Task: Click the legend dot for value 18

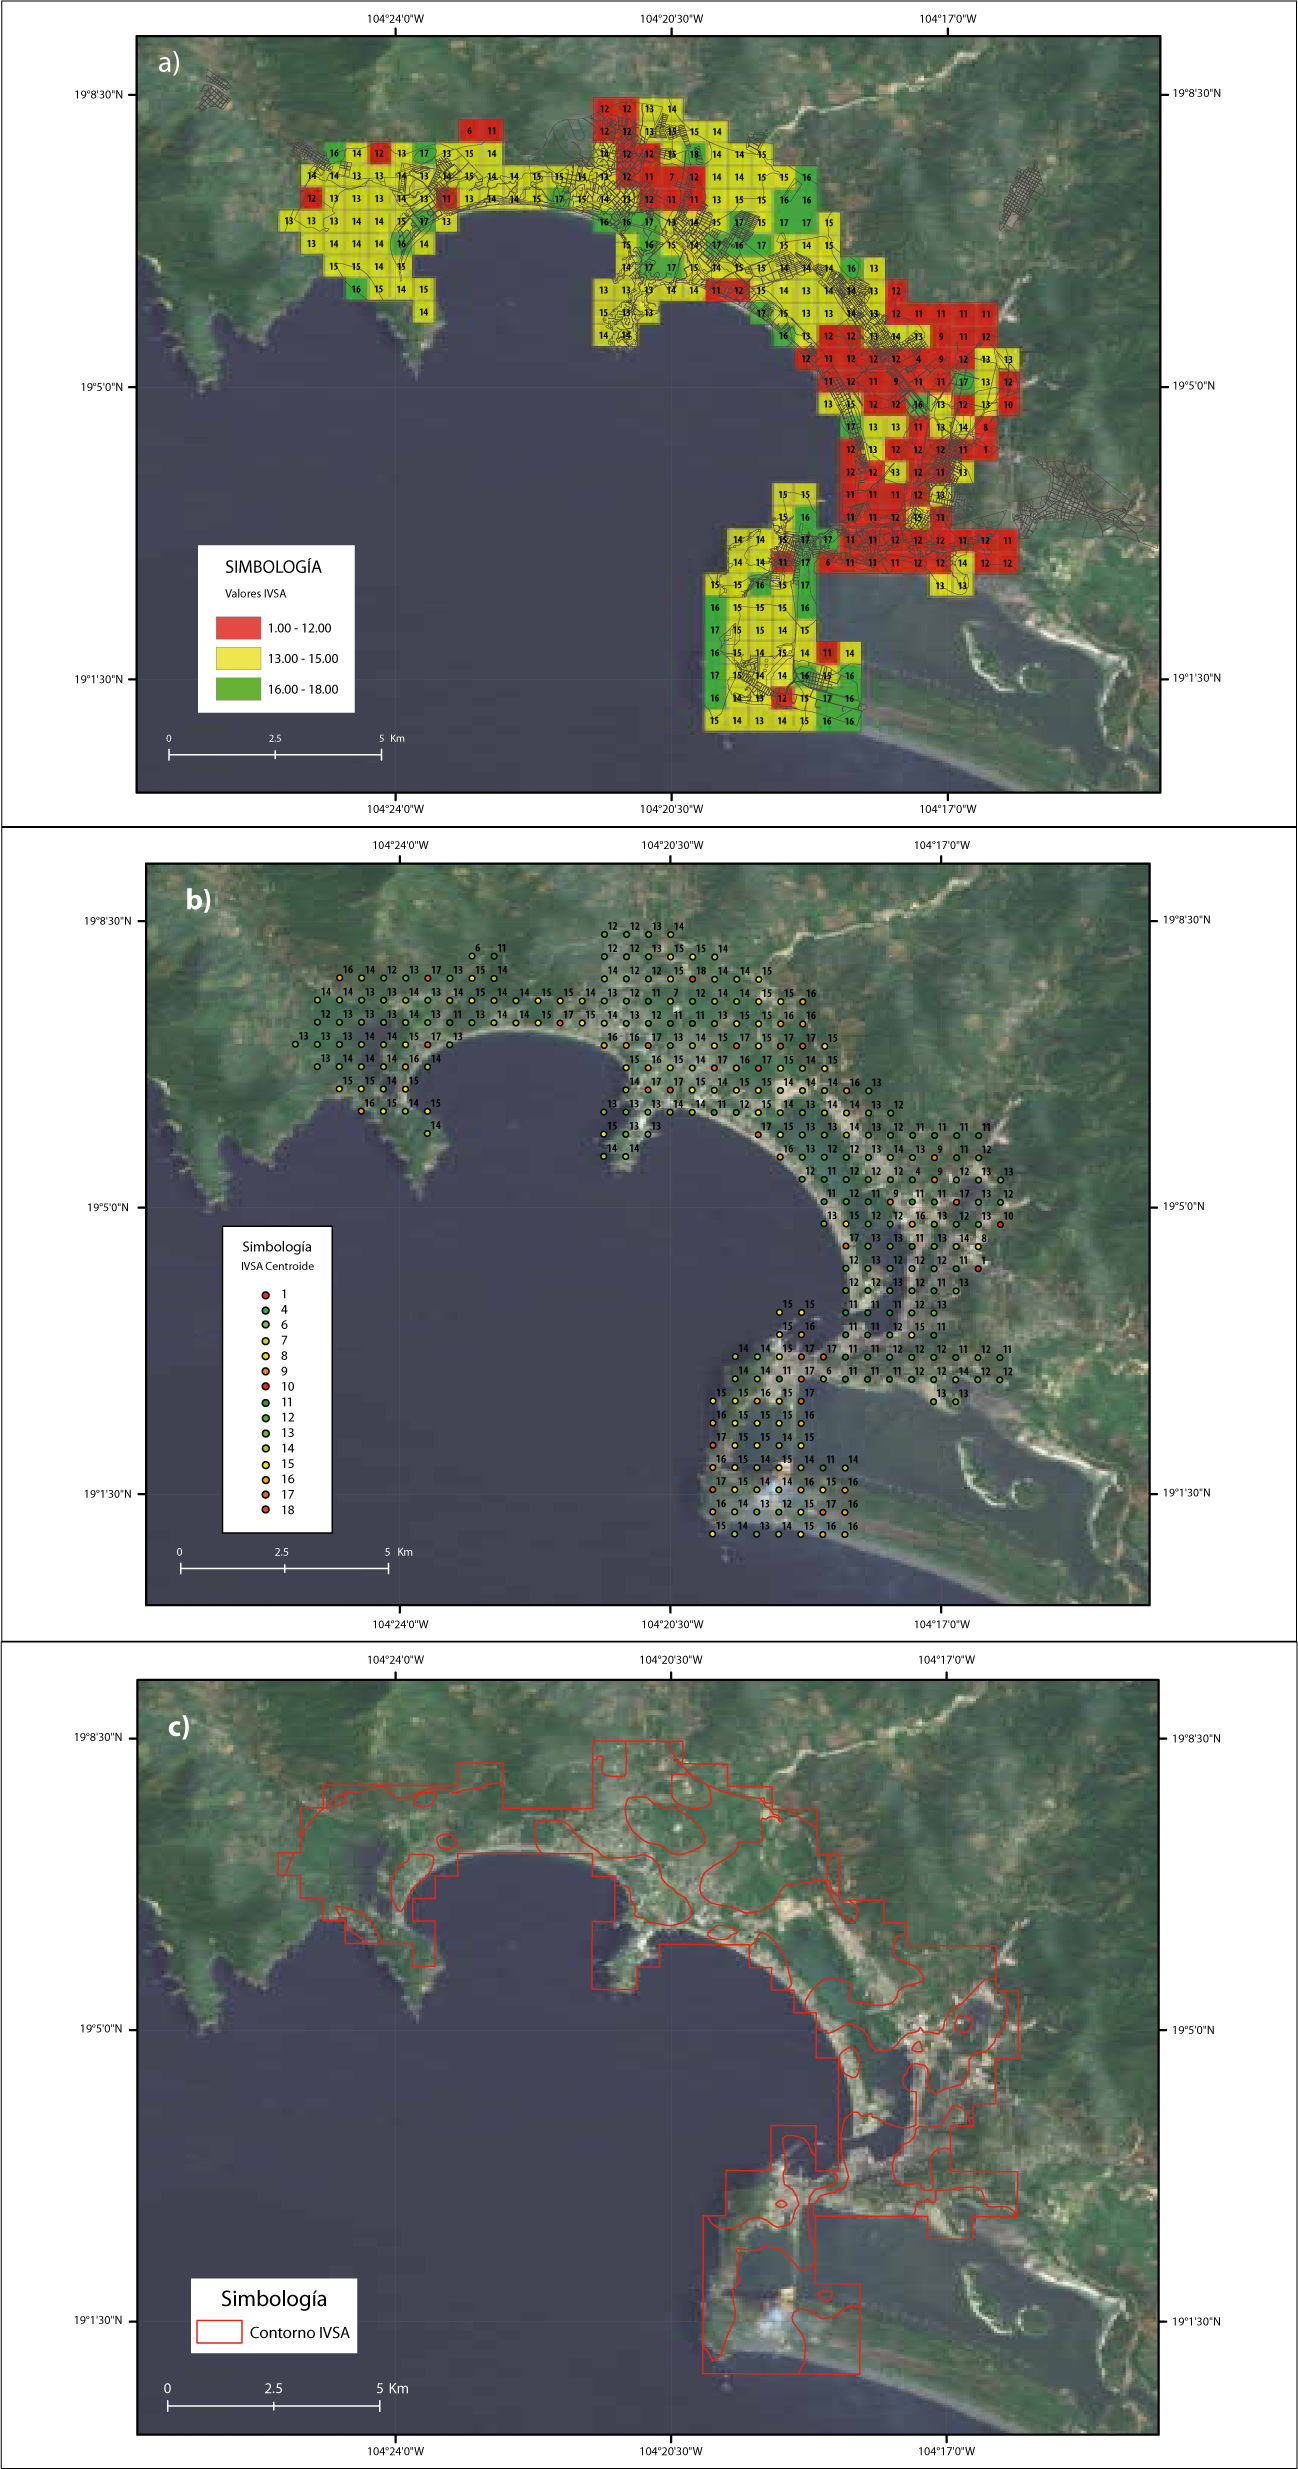Action: click(x=265, y=1510)
